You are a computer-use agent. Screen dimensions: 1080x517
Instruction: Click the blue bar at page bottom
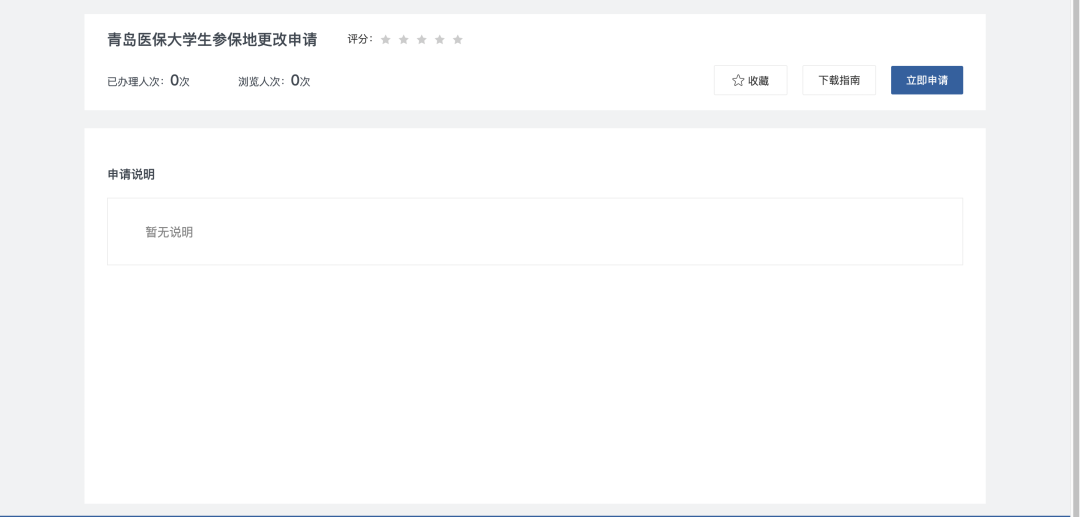[540, 514]
